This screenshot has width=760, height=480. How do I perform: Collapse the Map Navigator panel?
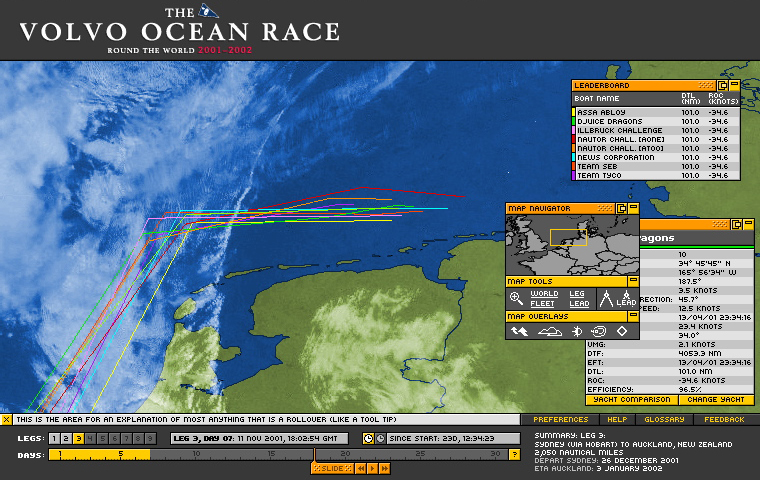(633, 208)
